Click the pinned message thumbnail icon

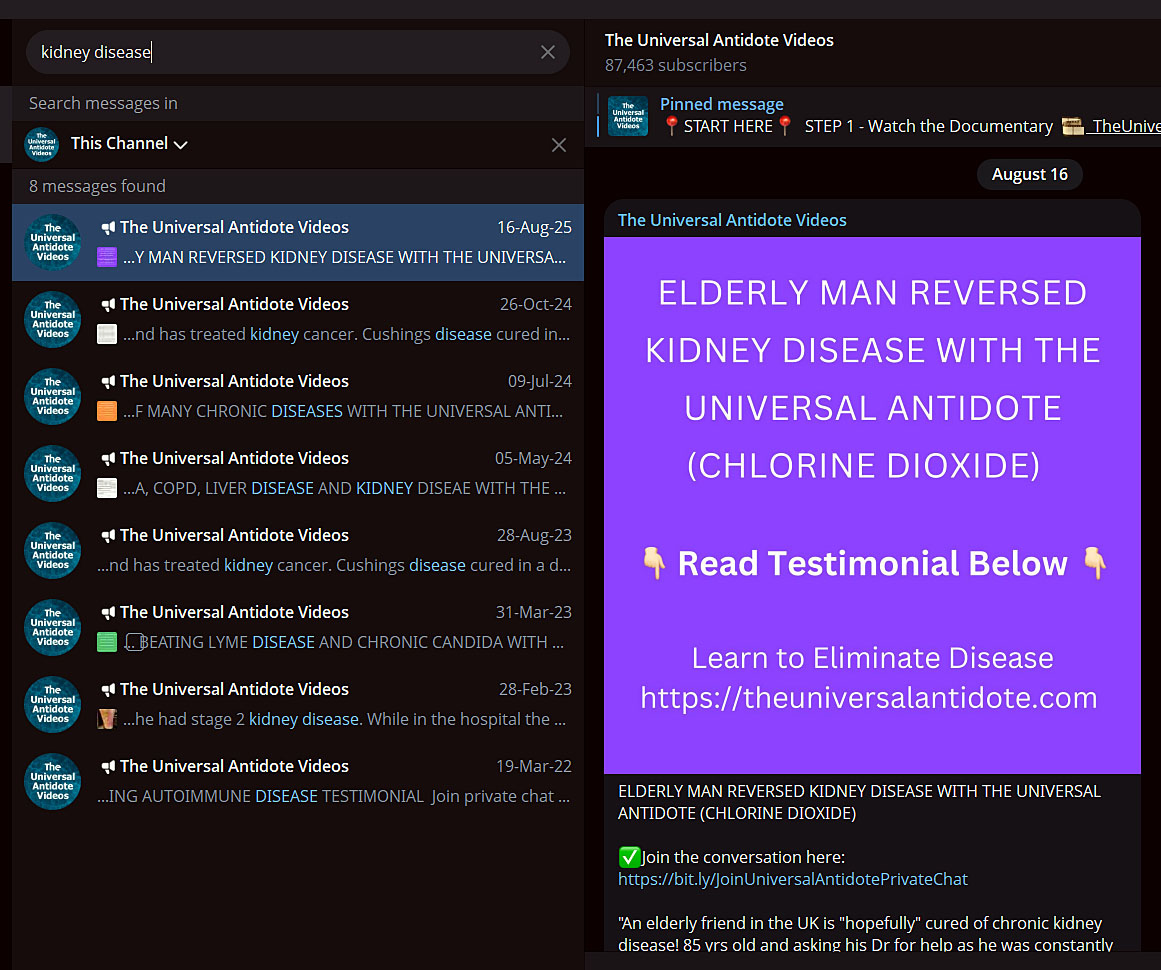(628, 115)
